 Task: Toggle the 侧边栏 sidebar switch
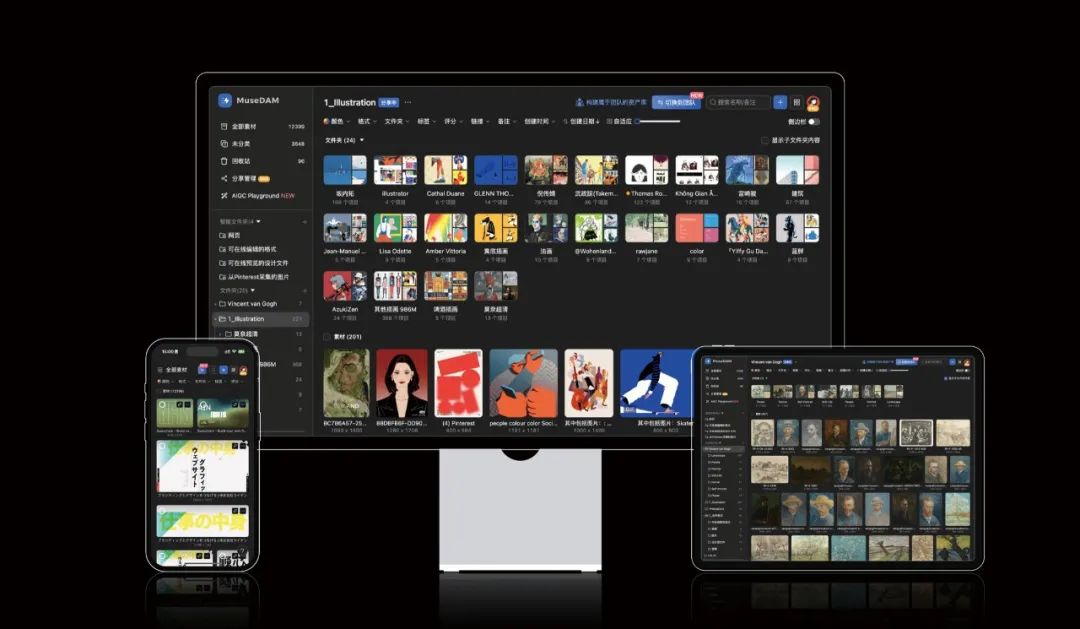pyautogui.click(x=814, y=122)
